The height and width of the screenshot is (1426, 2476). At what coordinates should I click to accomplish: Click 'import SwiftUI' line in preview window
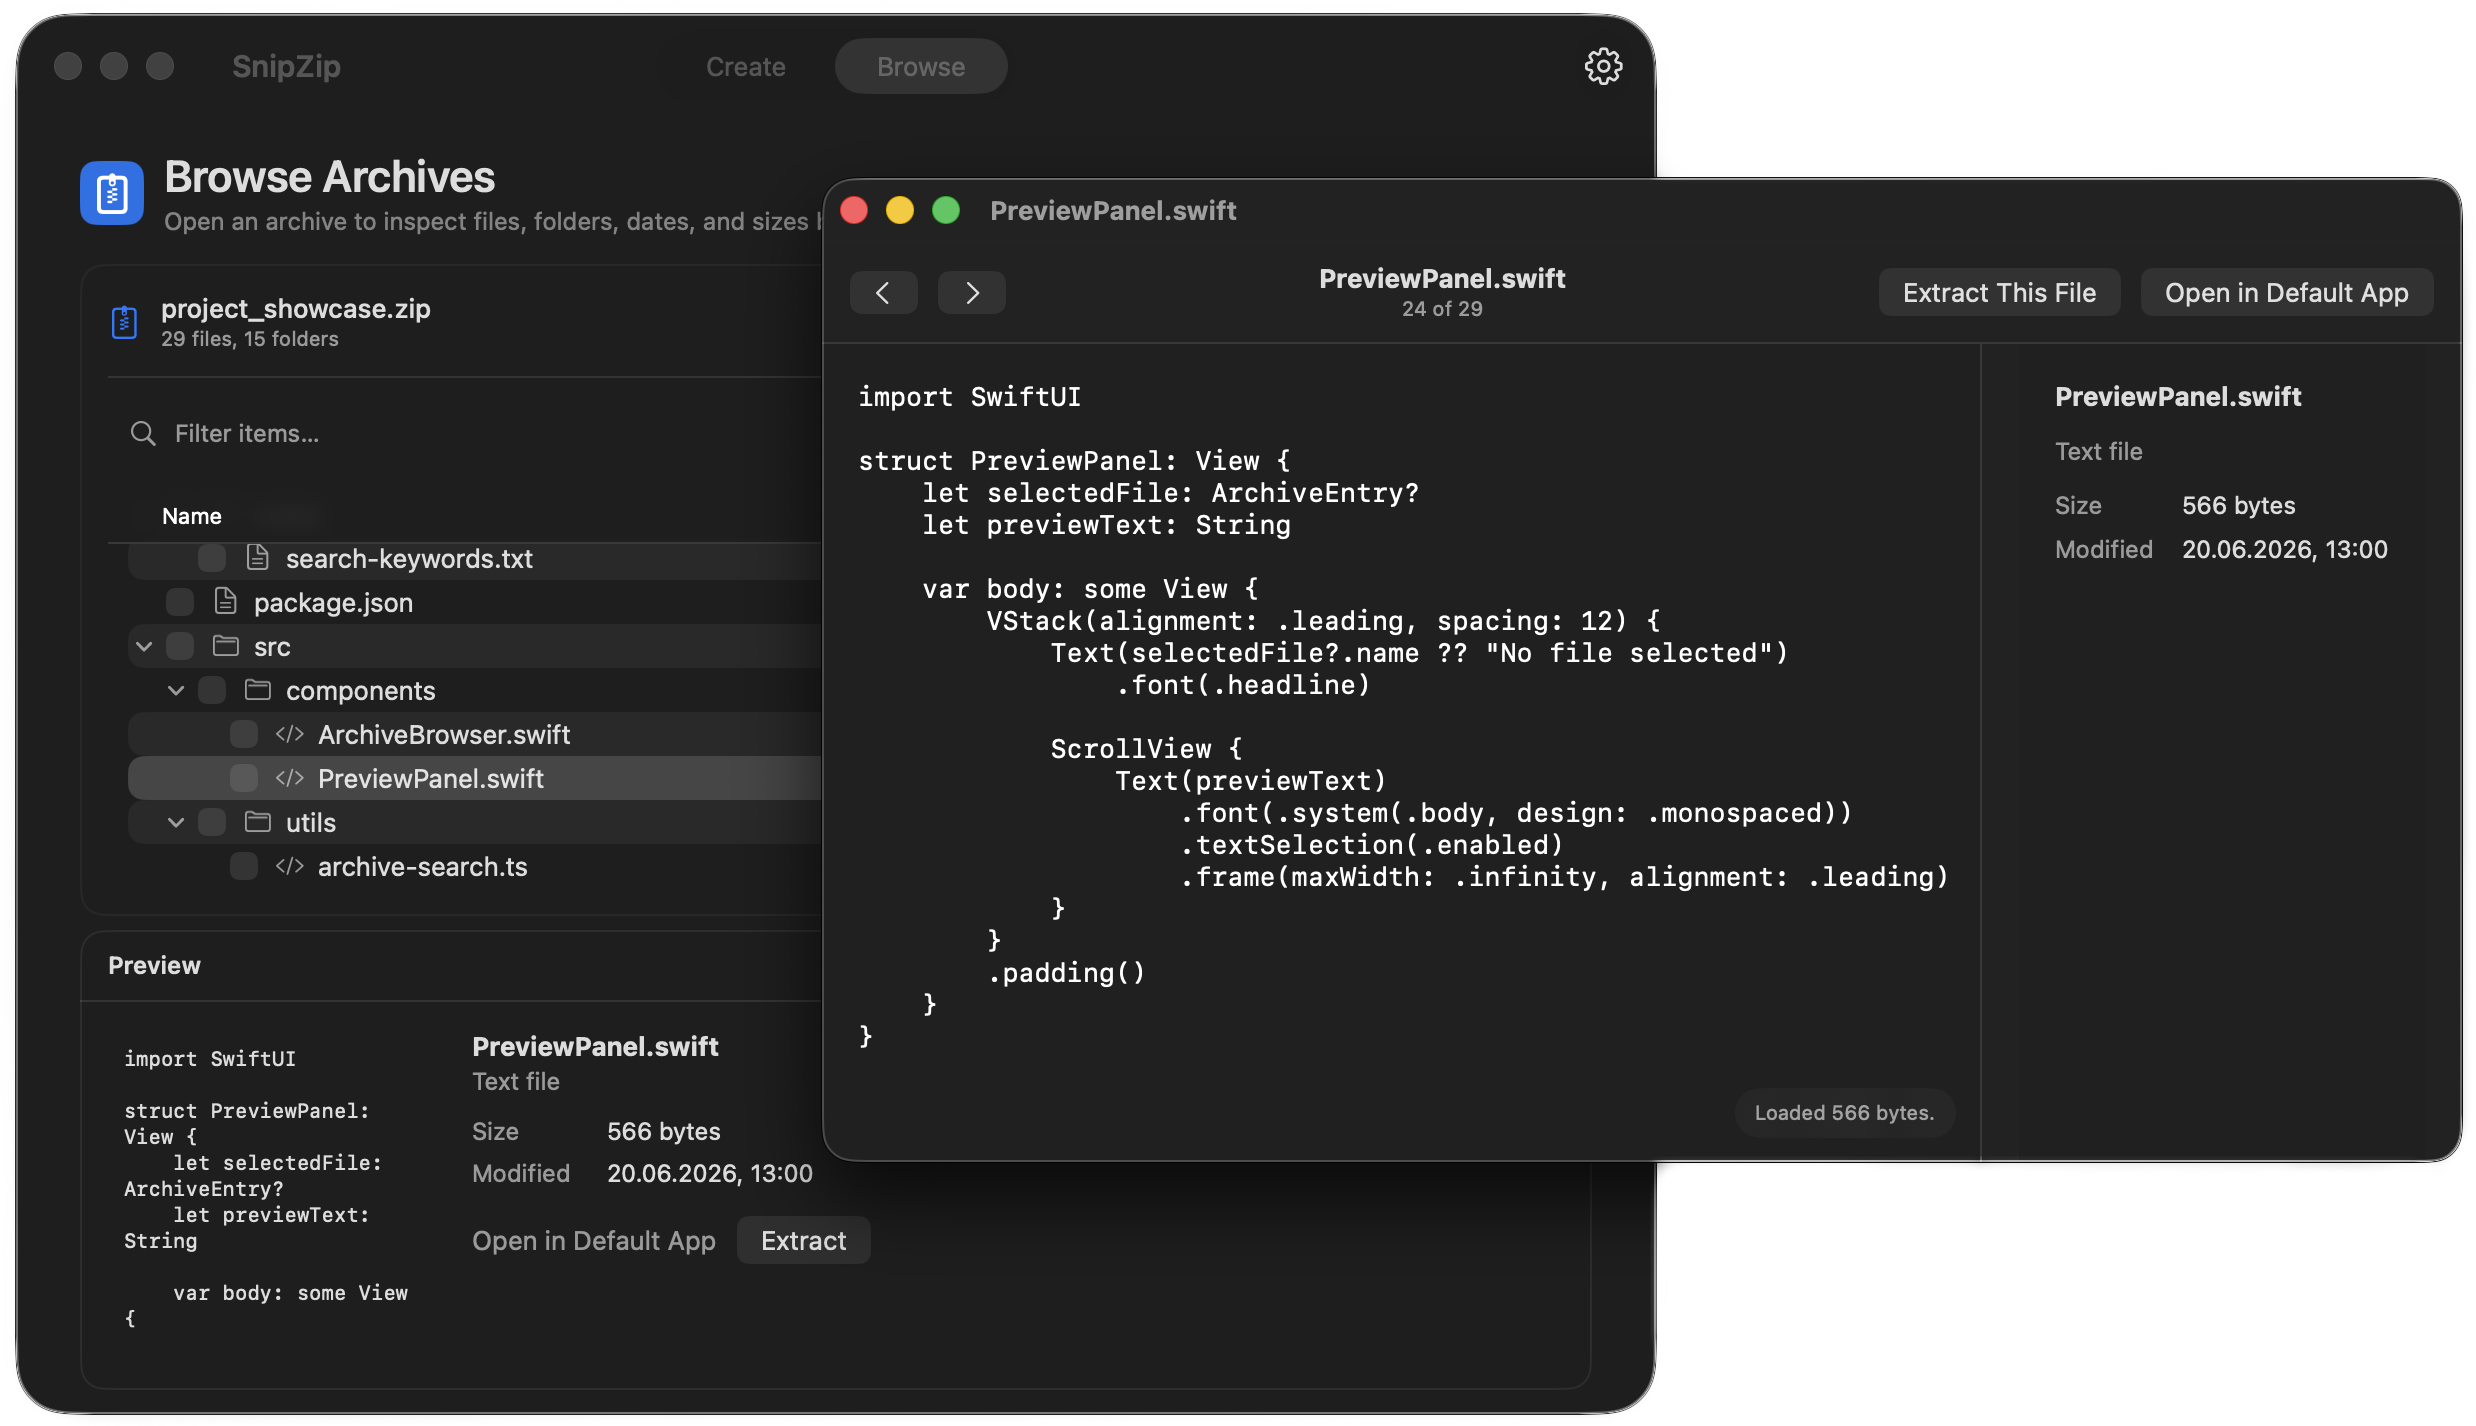point(969,396)
